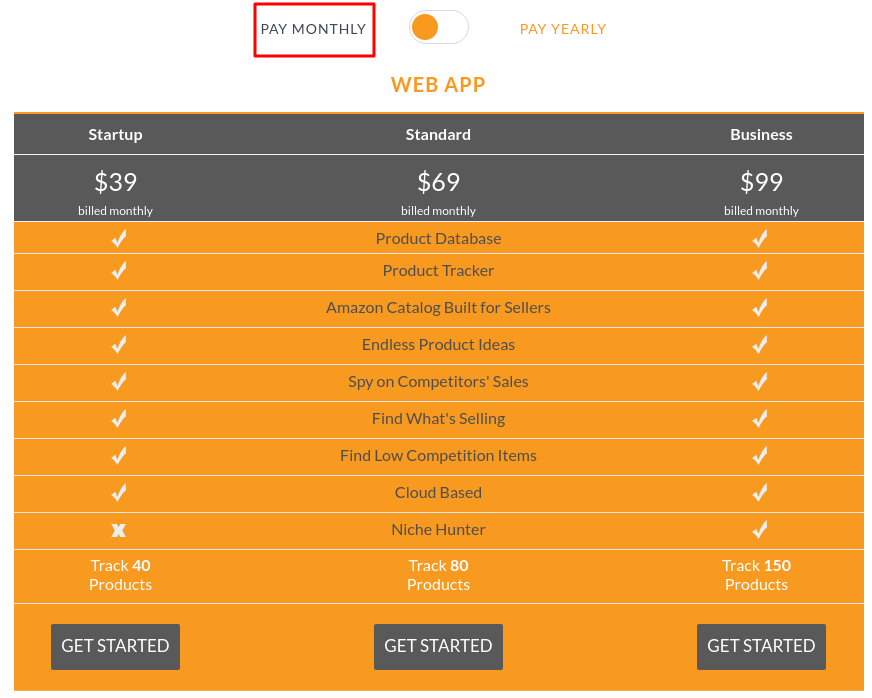The image size is (872, 698).
Task: Click the Startup checkmark for Find What's Selling
Action: (119, 419)
